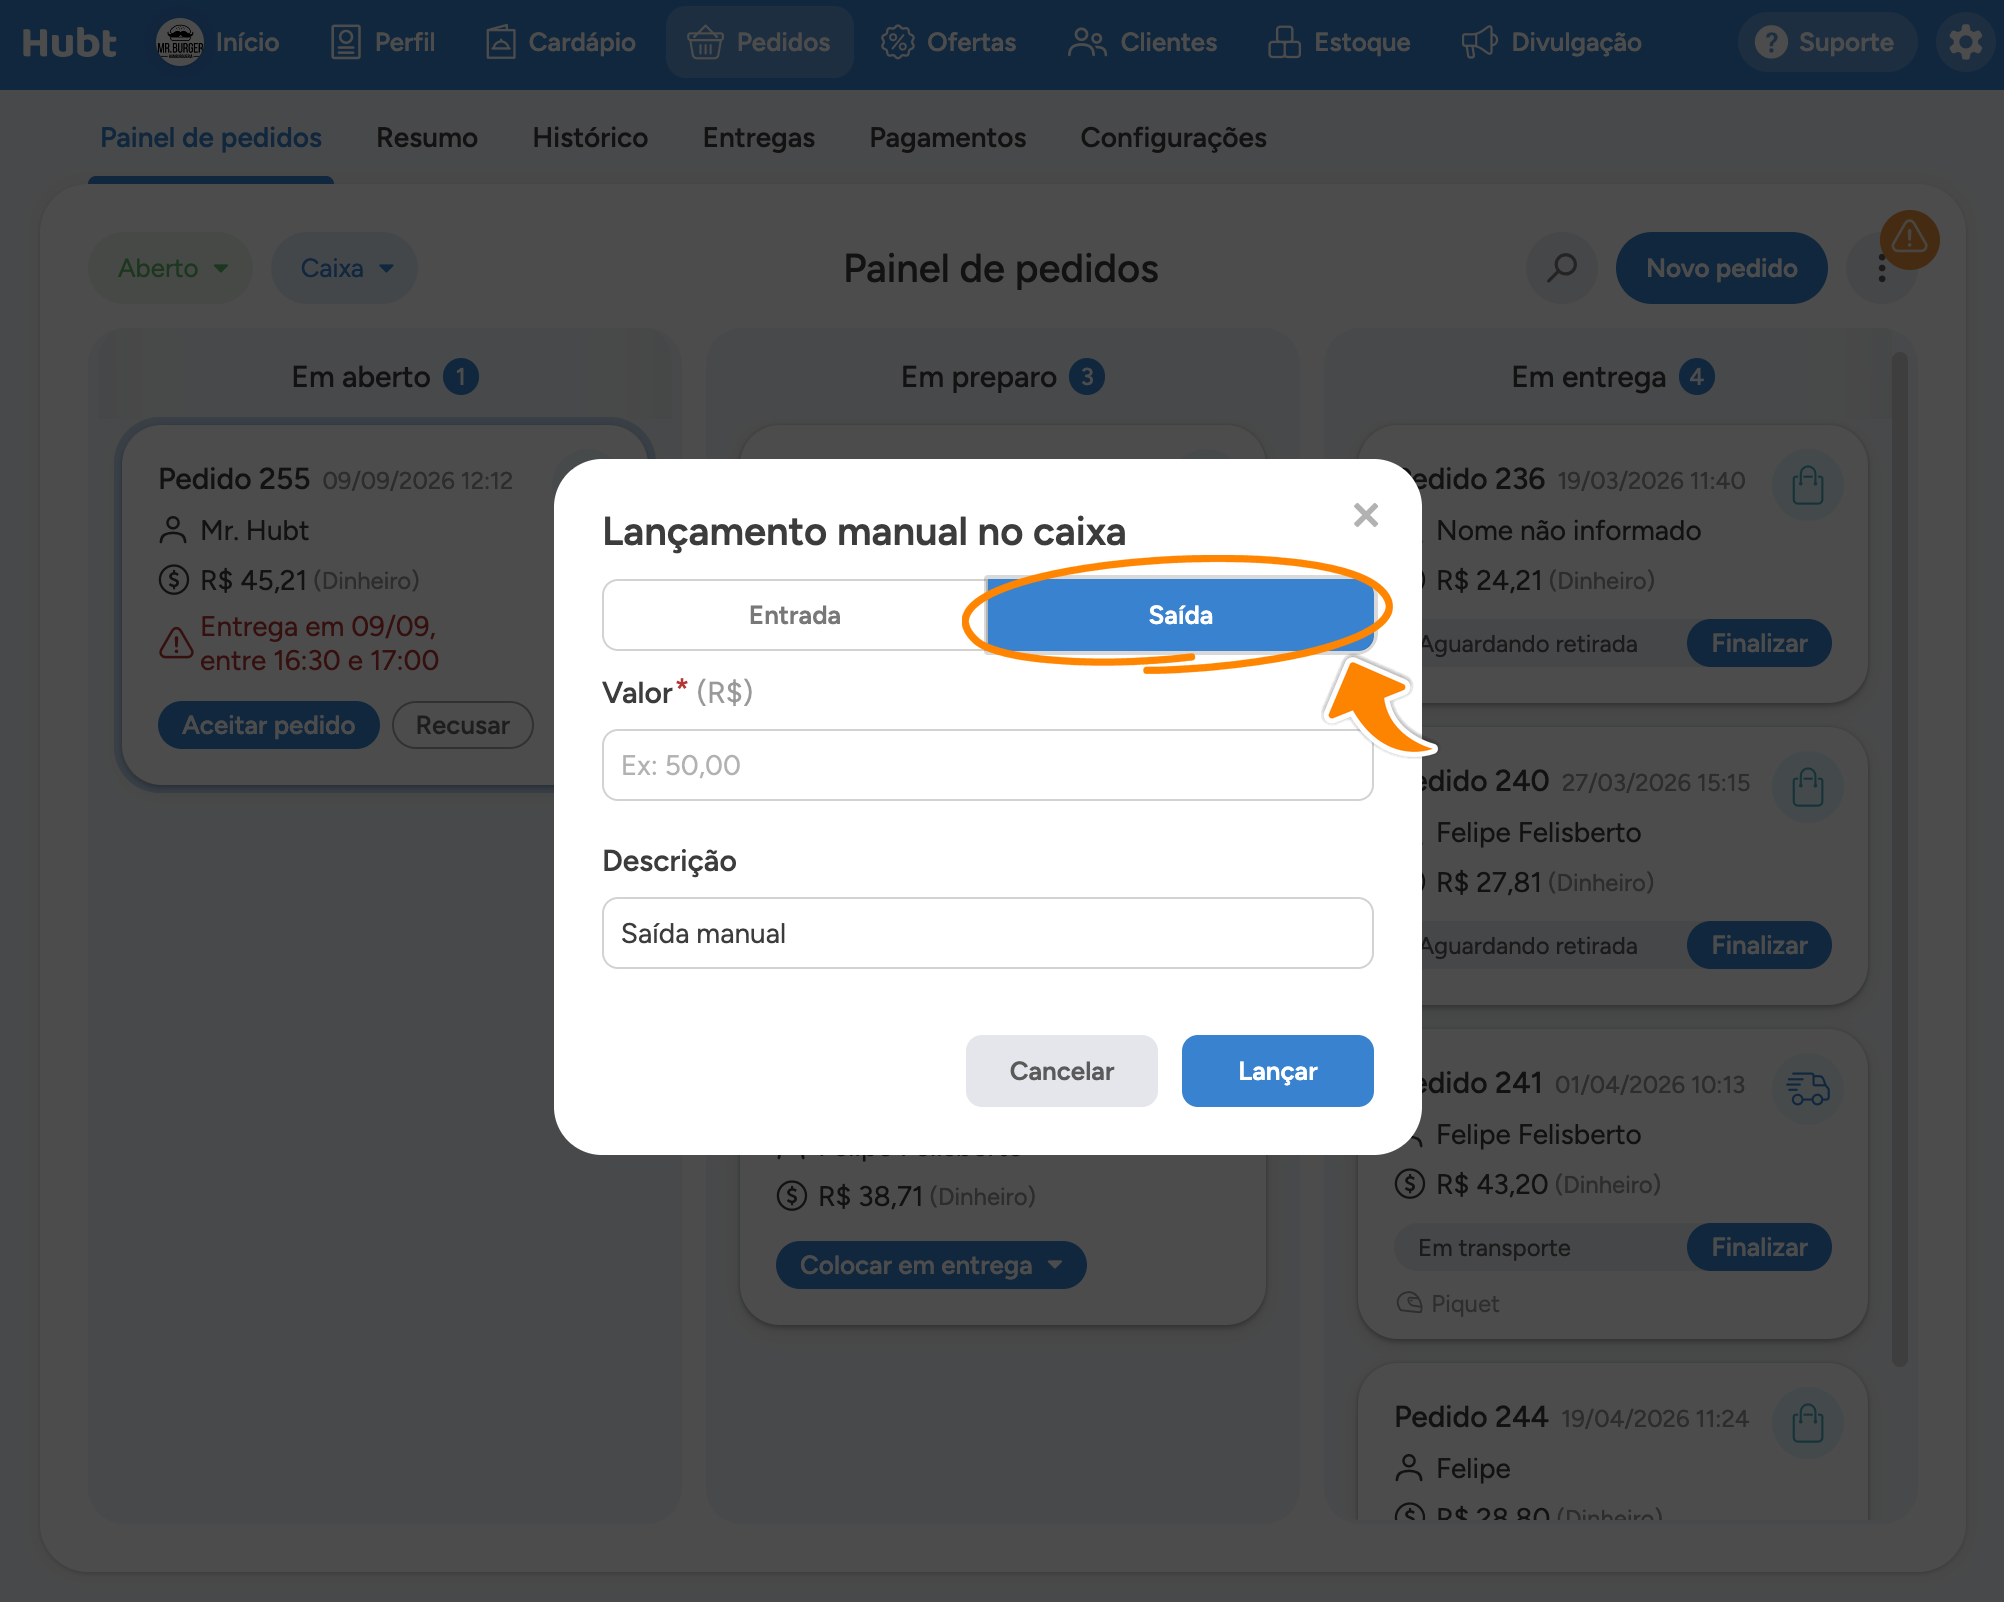Expand the Caixa dropdown
This screenshot has height=1602, width=2004.
pos(346,268)
